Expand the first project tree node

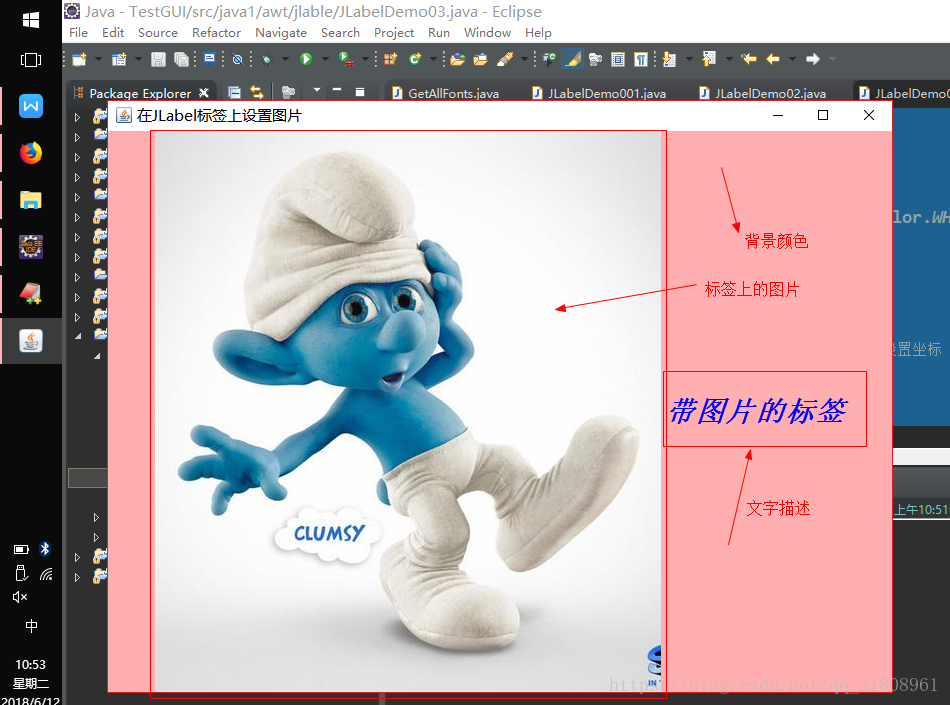(x=77, y=117)
